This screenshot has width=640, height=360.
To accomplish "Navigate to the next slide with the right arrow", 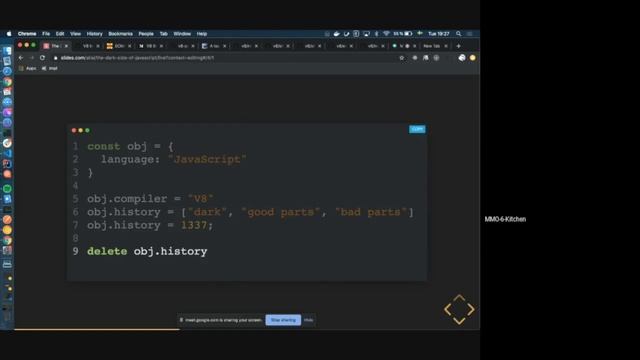I will coord(471,309).
